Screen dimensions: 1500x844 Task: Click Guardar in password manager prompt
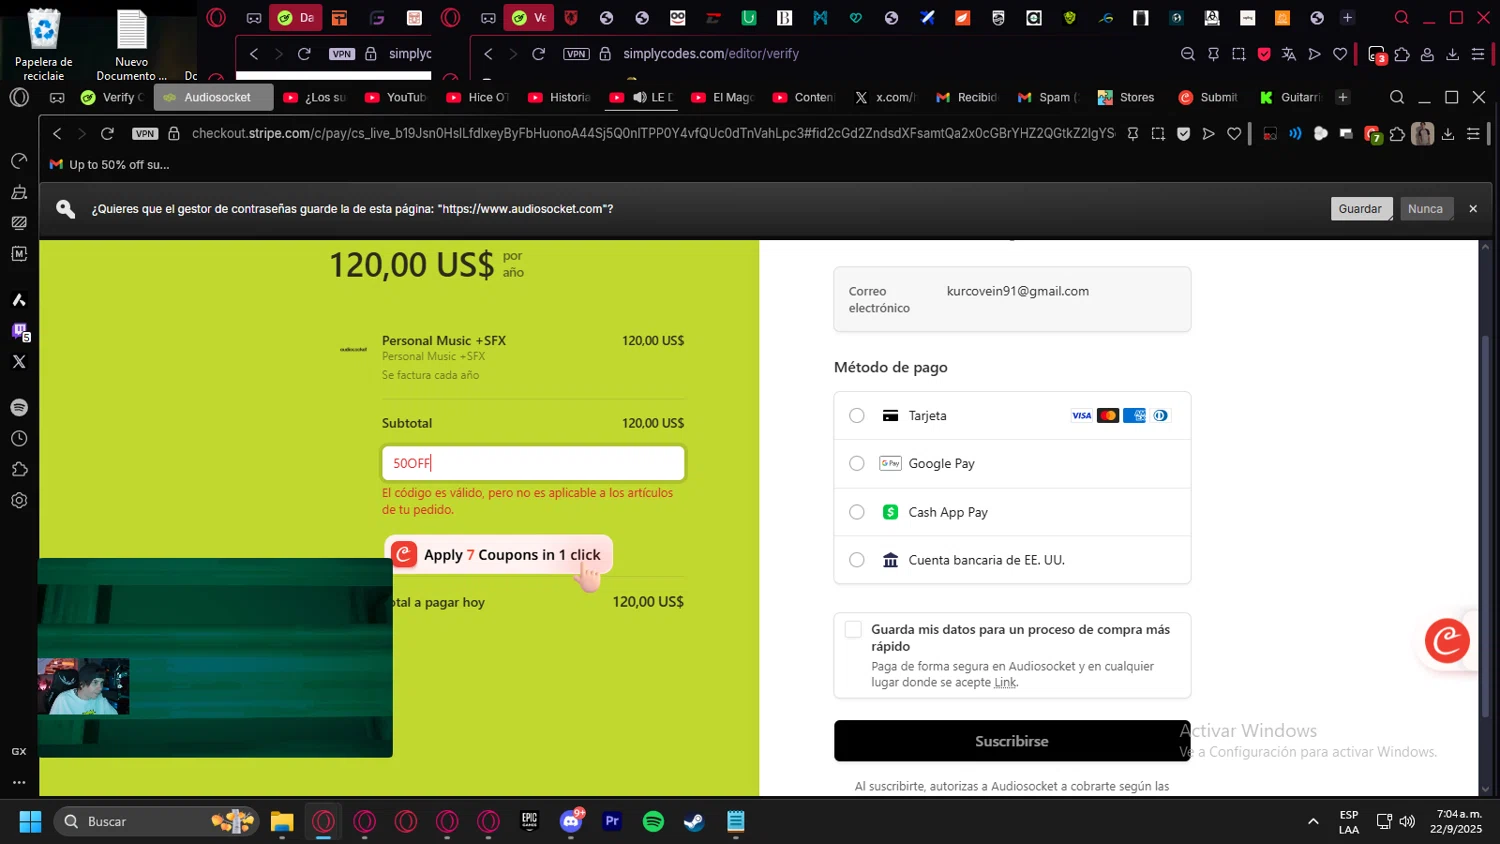[1360, 209]
